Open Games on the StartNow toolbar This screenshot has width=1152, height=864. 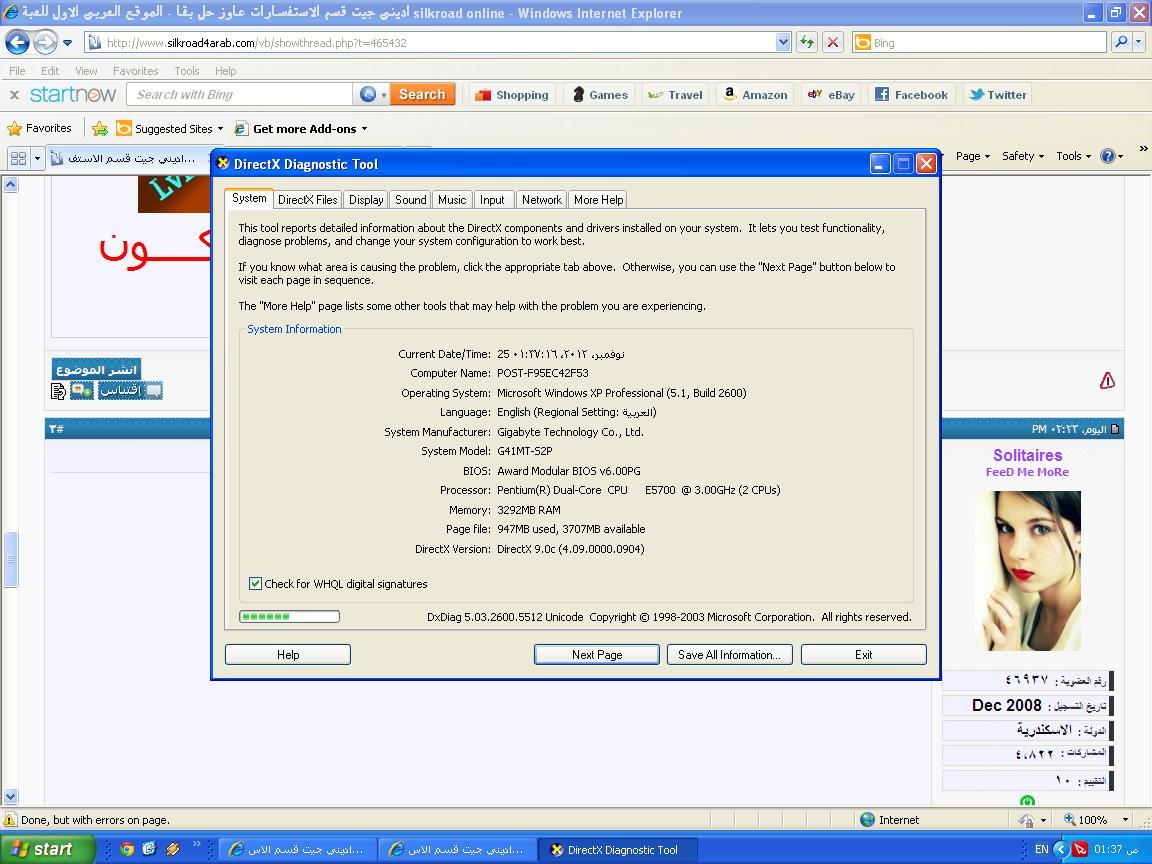click(x=600, y=95)
